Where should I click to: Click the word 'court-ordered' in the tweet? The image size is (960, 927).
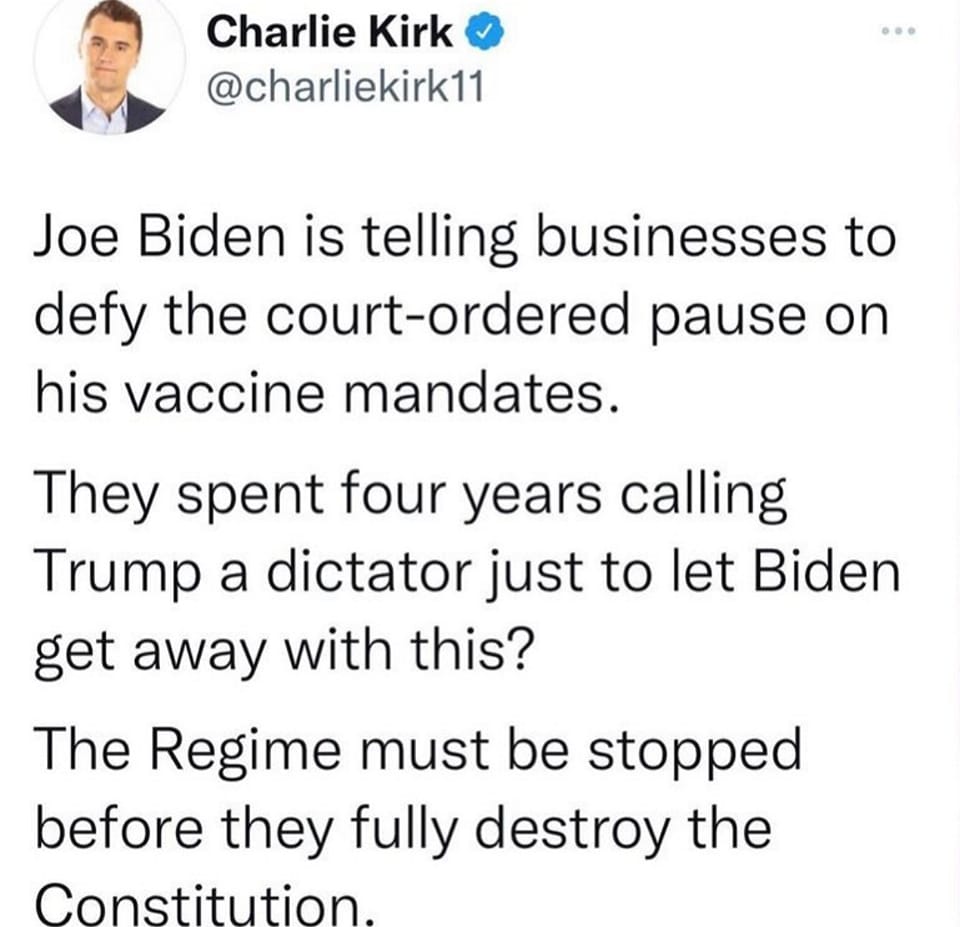447,317
